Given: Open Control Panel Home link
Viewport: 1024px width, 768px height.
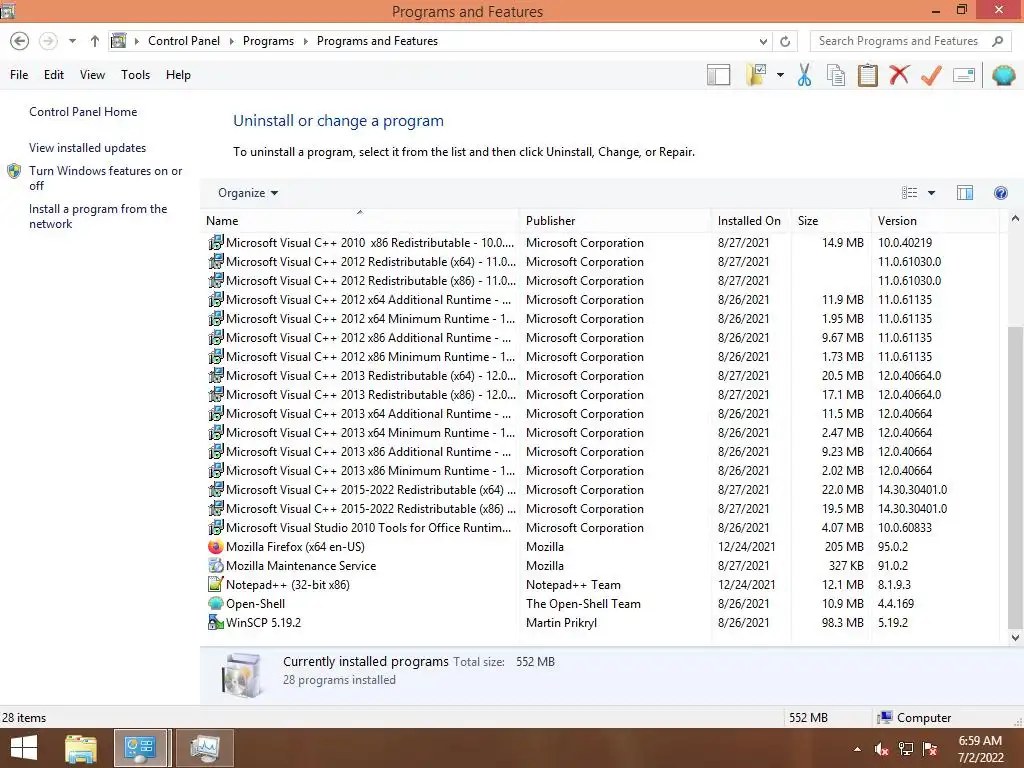Looking at the screenshot, I should 83,112.
